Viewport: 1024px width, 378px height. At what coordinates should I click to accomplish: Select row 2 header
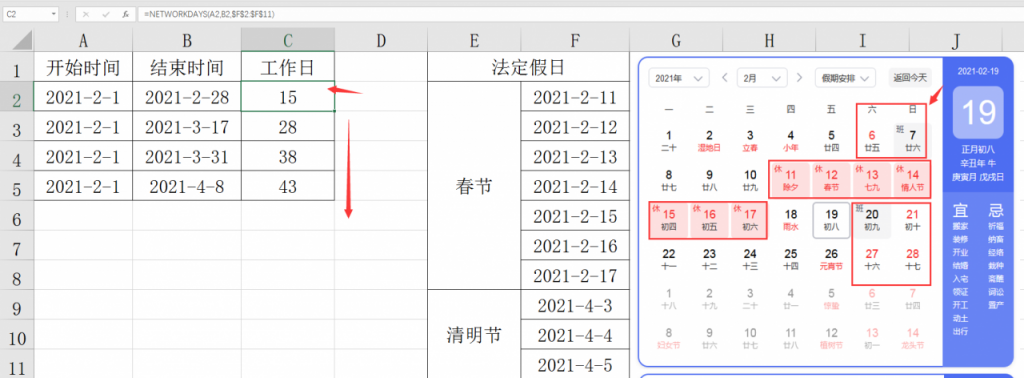click(17, 97)
